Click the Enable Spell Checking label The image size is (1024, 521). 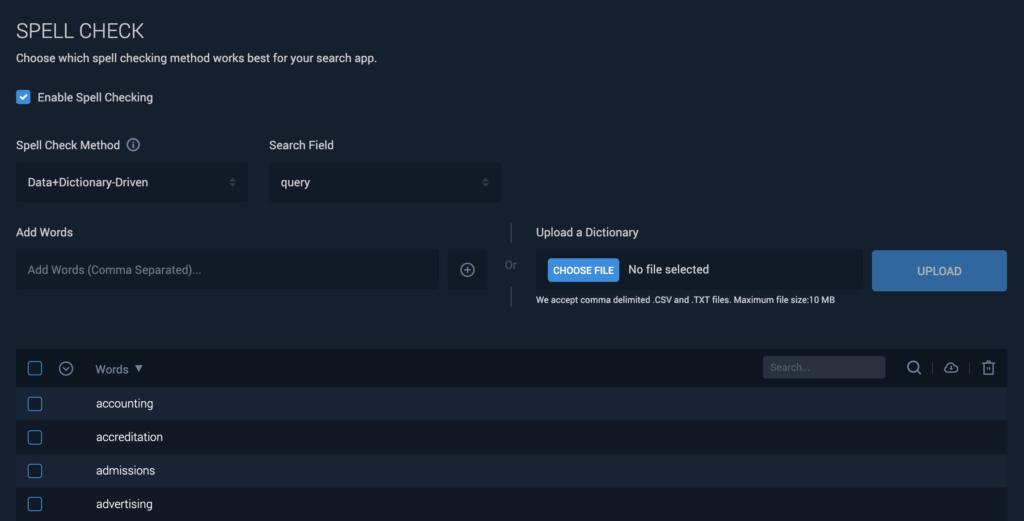tap(95, 97)
